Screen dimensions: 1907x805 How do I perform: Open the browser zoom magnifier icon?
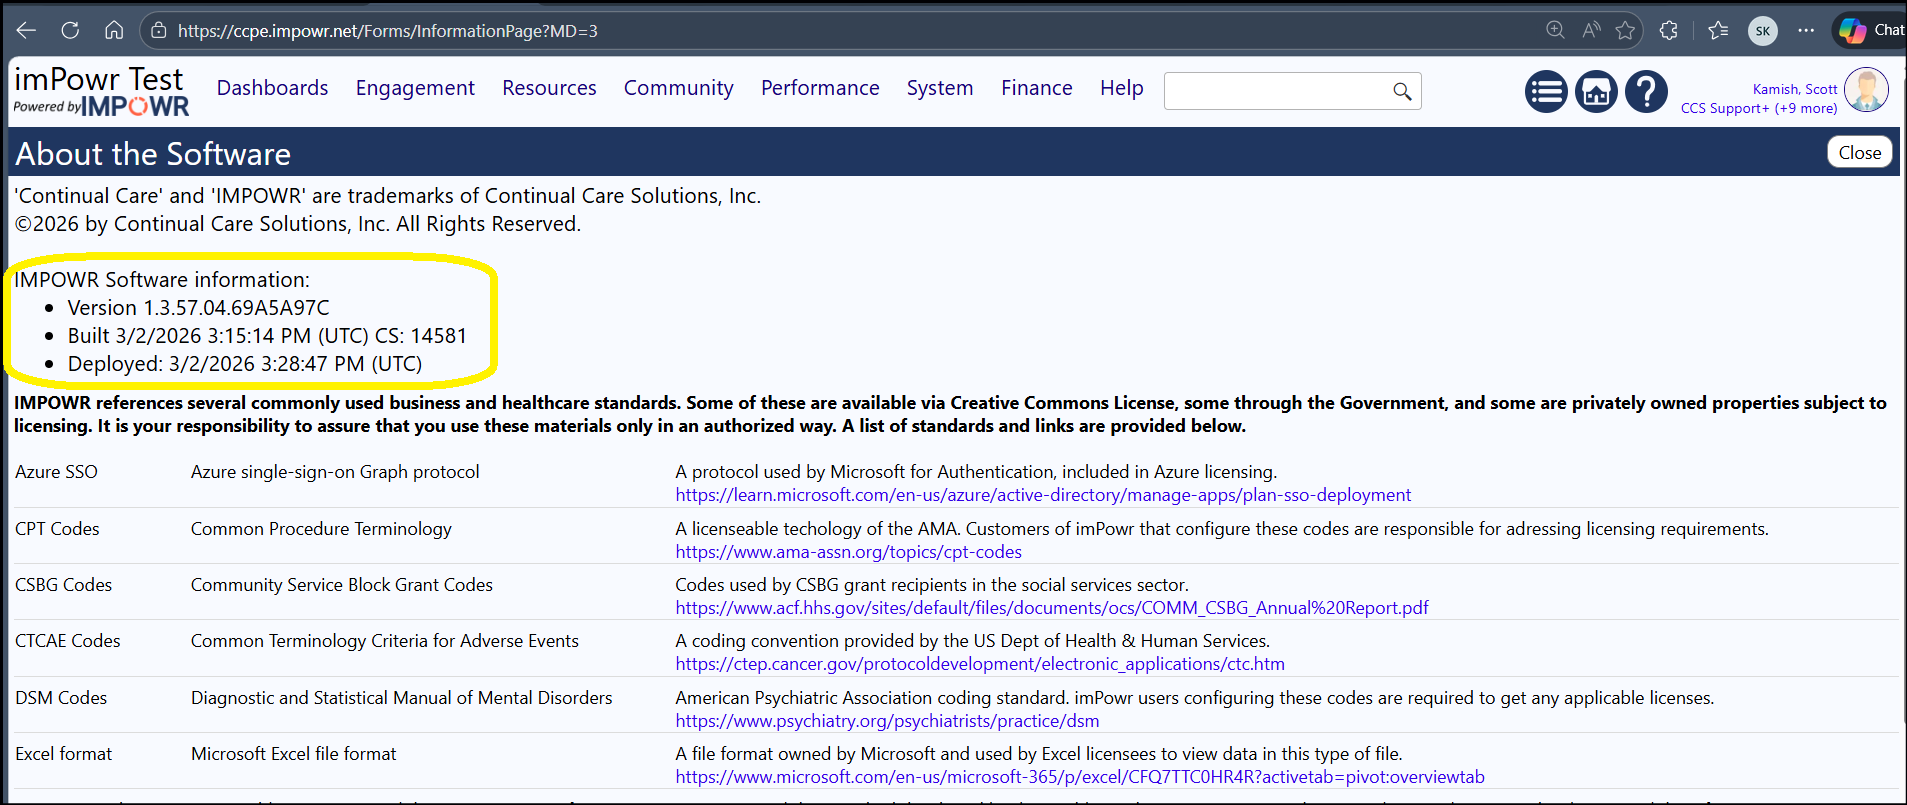coord(1555,30)
